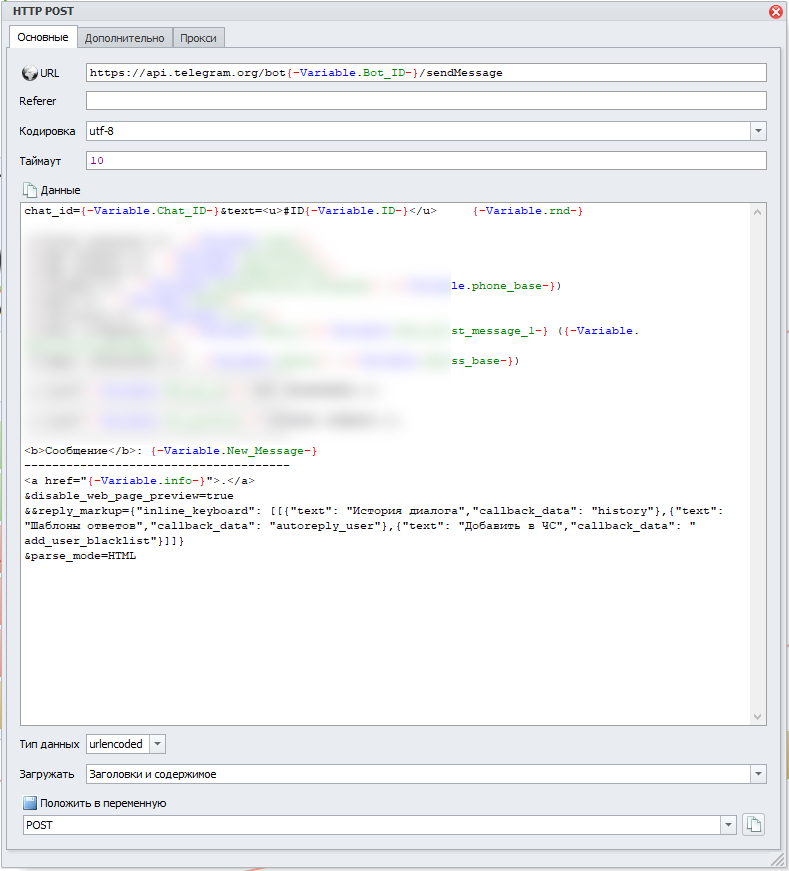
Task: Click the Положить в переменную label
Action: 103,803
